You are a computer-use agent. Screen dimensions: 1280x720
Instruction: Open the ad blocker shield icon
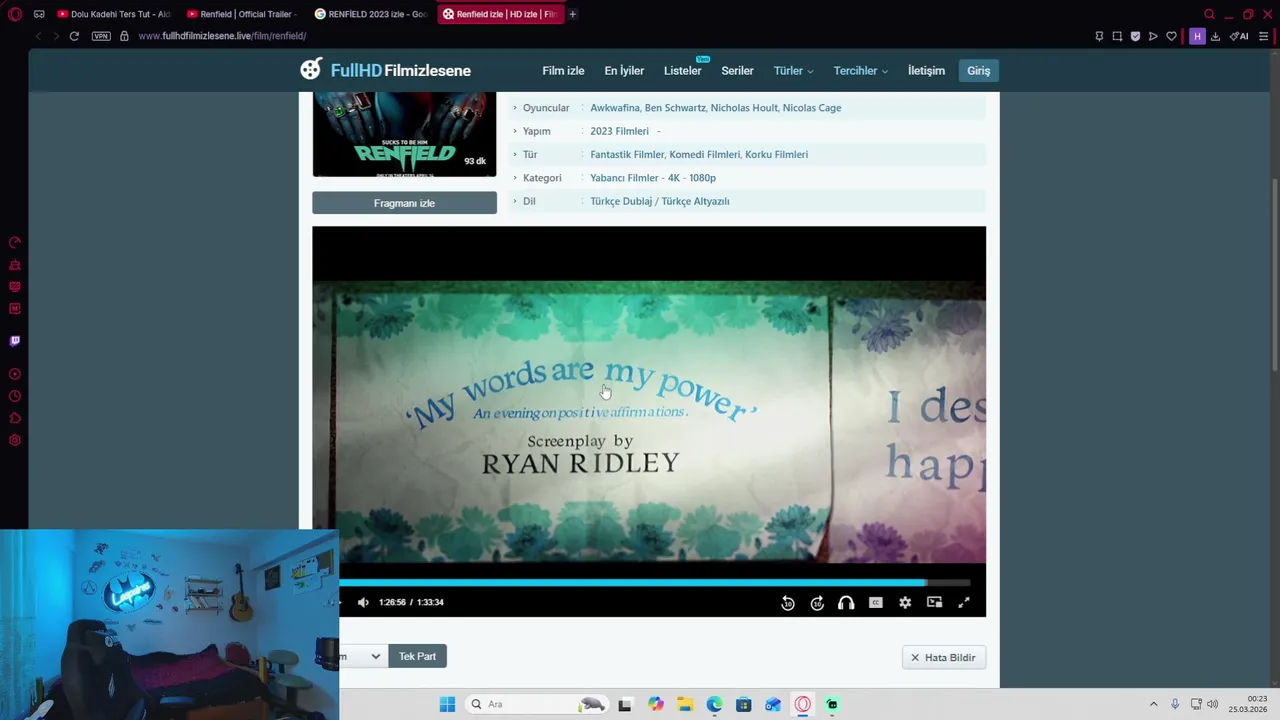pos(1135,36)
